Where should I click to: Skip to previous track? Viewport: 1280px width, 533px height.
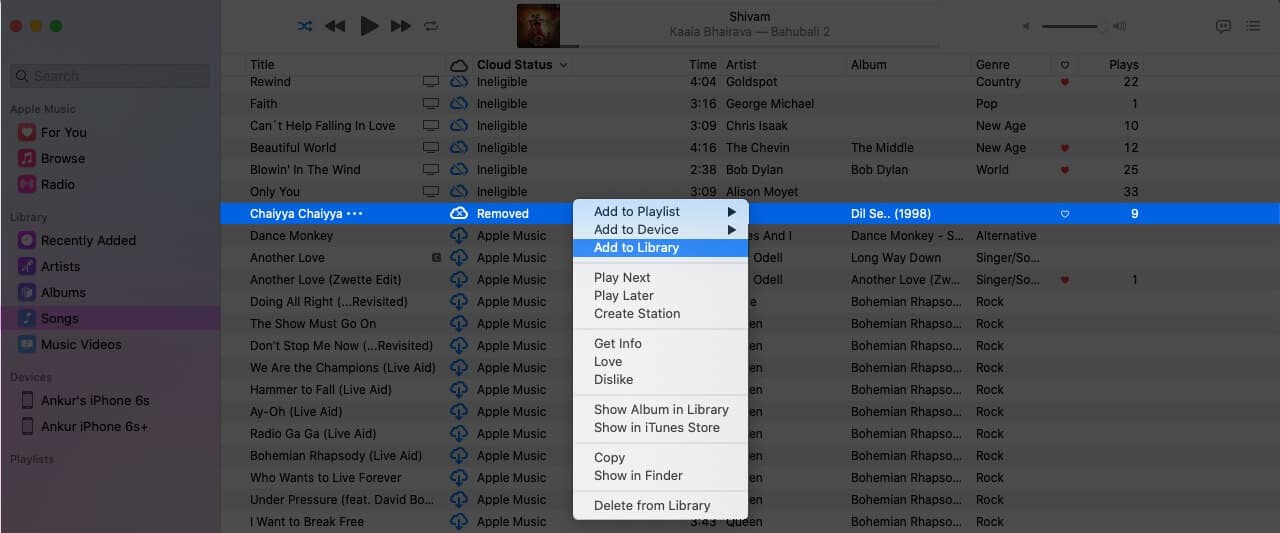pos(335,26)
